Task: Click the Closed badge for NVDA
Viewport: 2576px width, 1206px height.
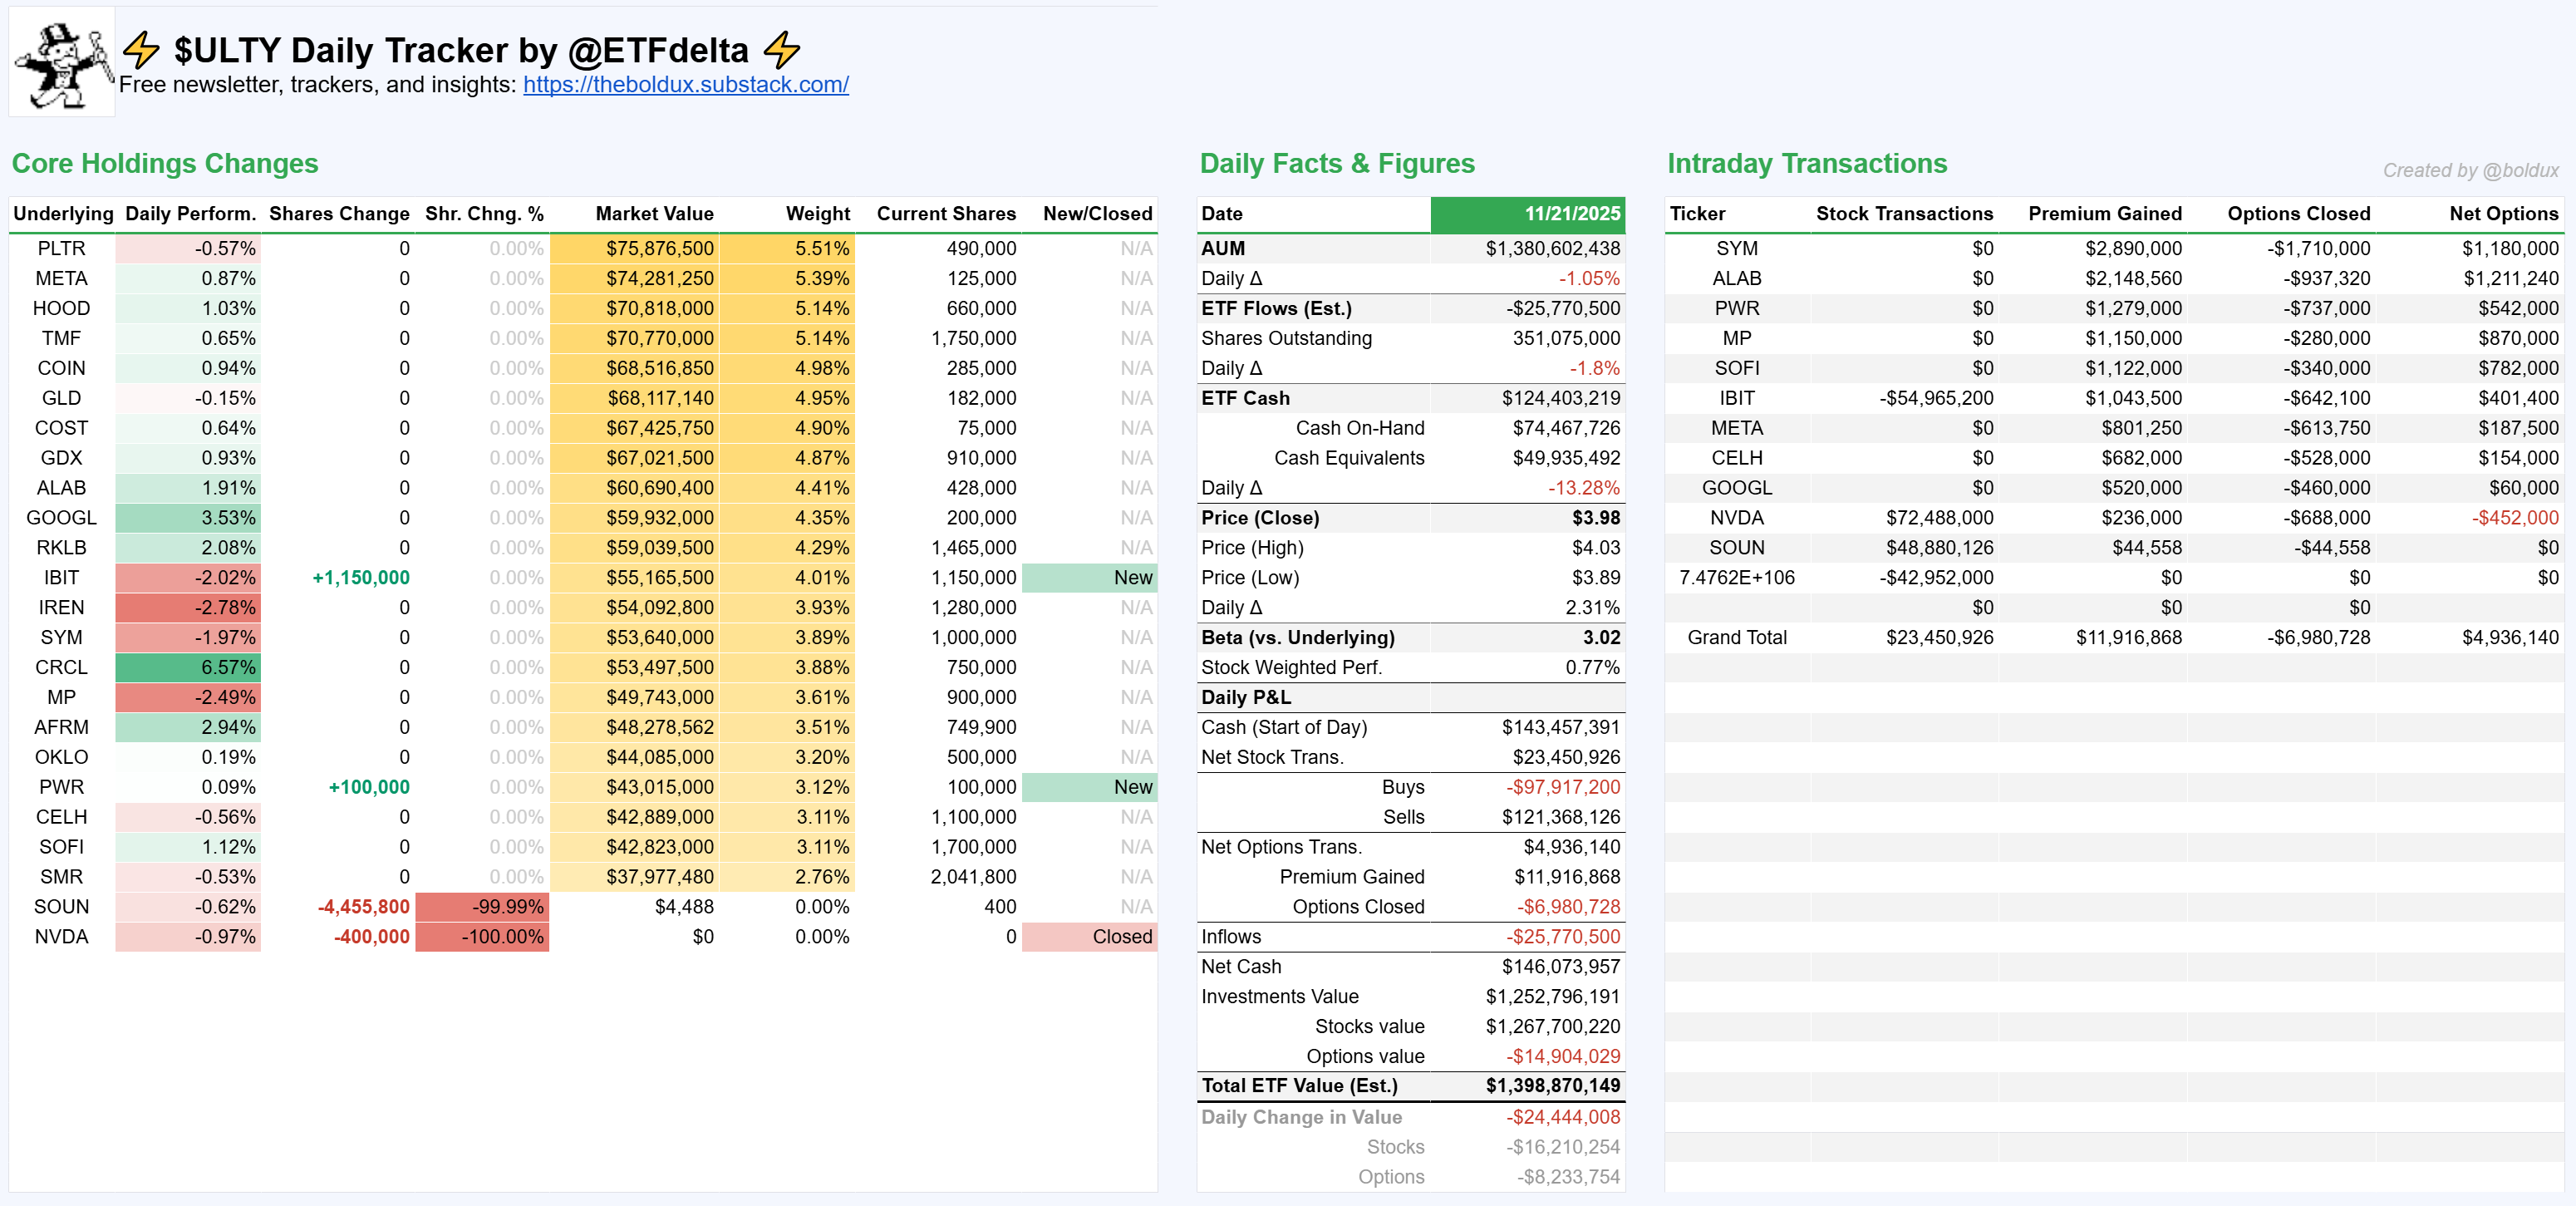Action: (1089, 937)
